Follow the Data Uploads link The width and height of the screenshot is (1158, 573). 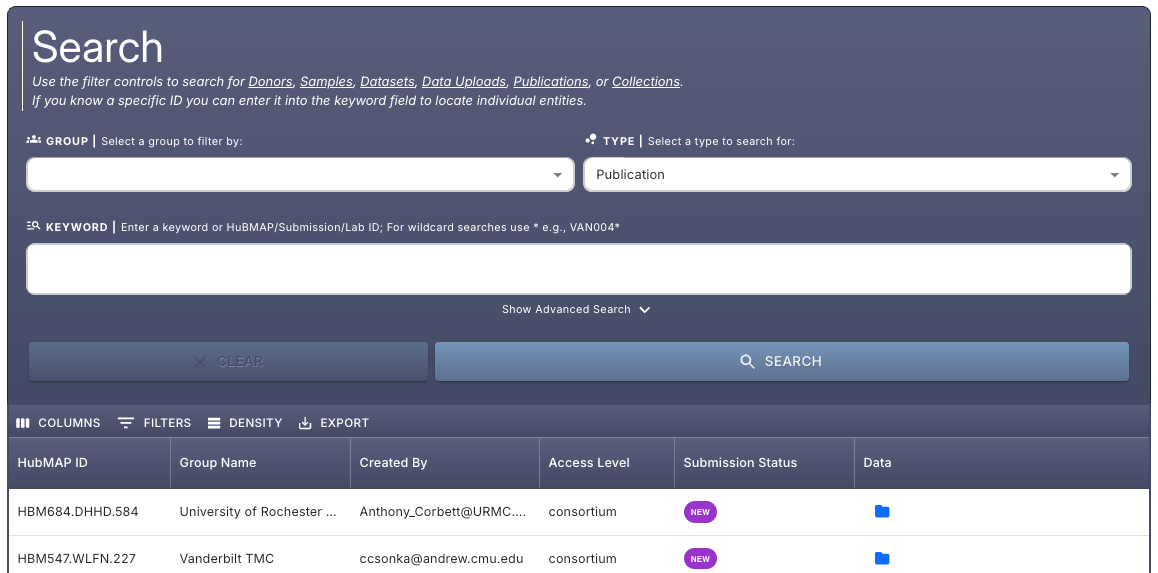click(x=463, y=82)
